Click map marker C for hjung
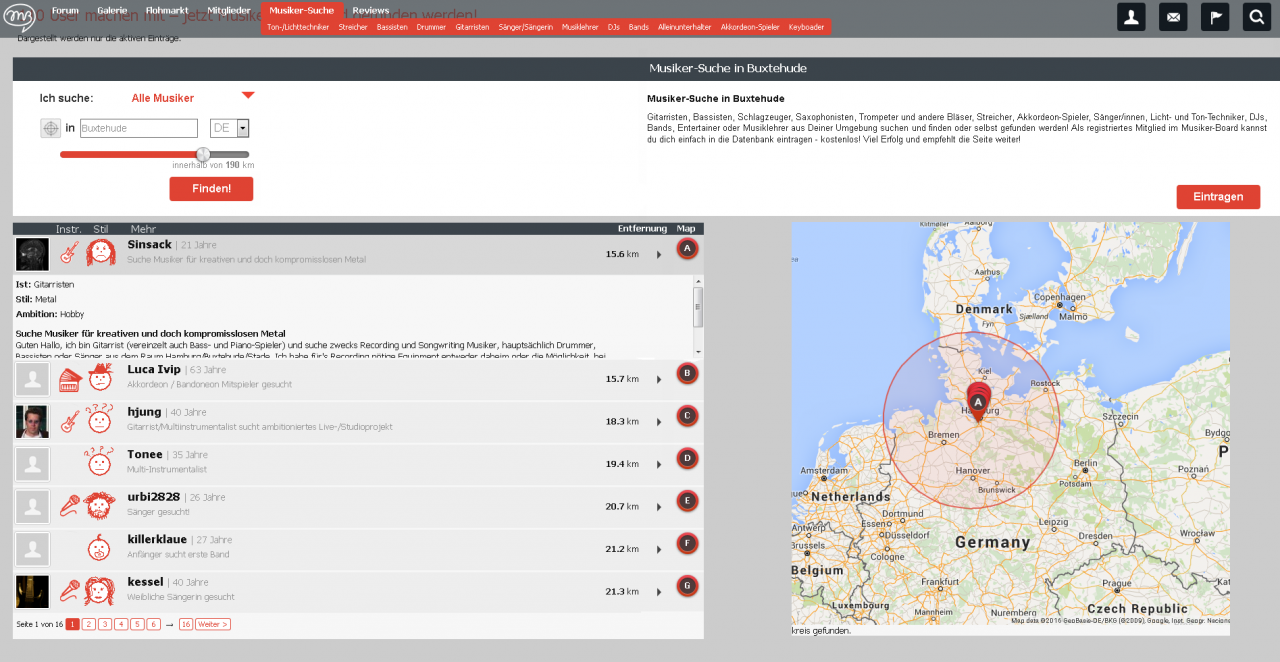Image resolution: width=1280 pixels, height=662 pixels. tap(687, 416)
